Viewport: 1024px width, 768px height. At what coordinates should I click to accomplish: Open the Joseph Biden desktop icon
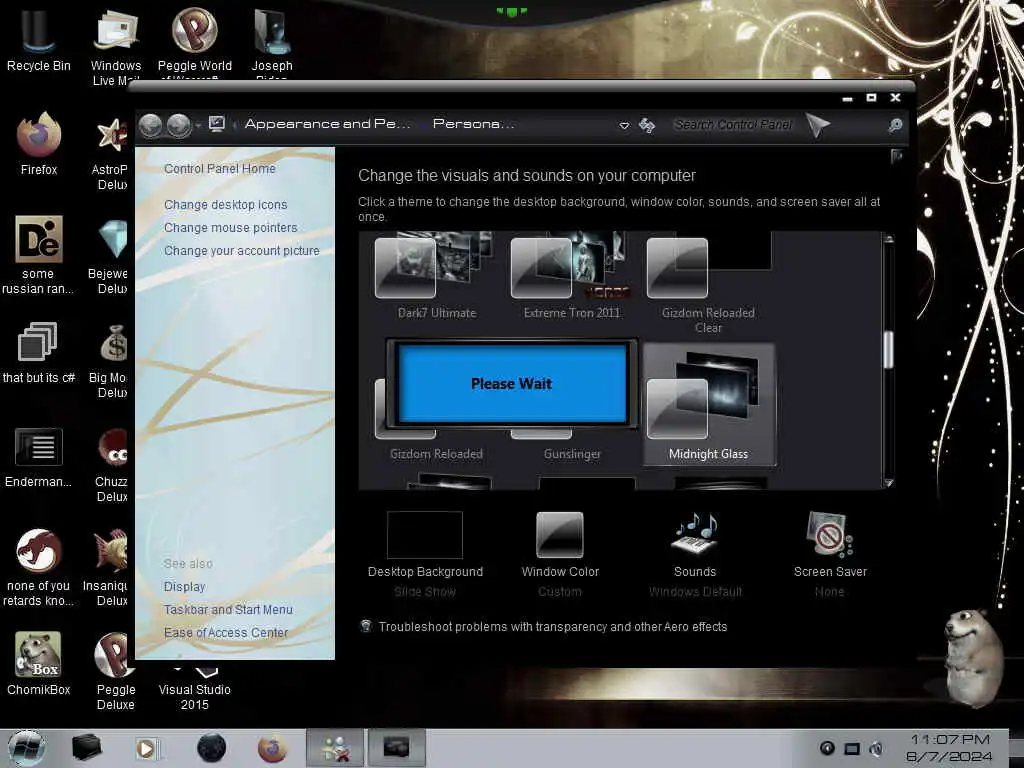(272, 42)
